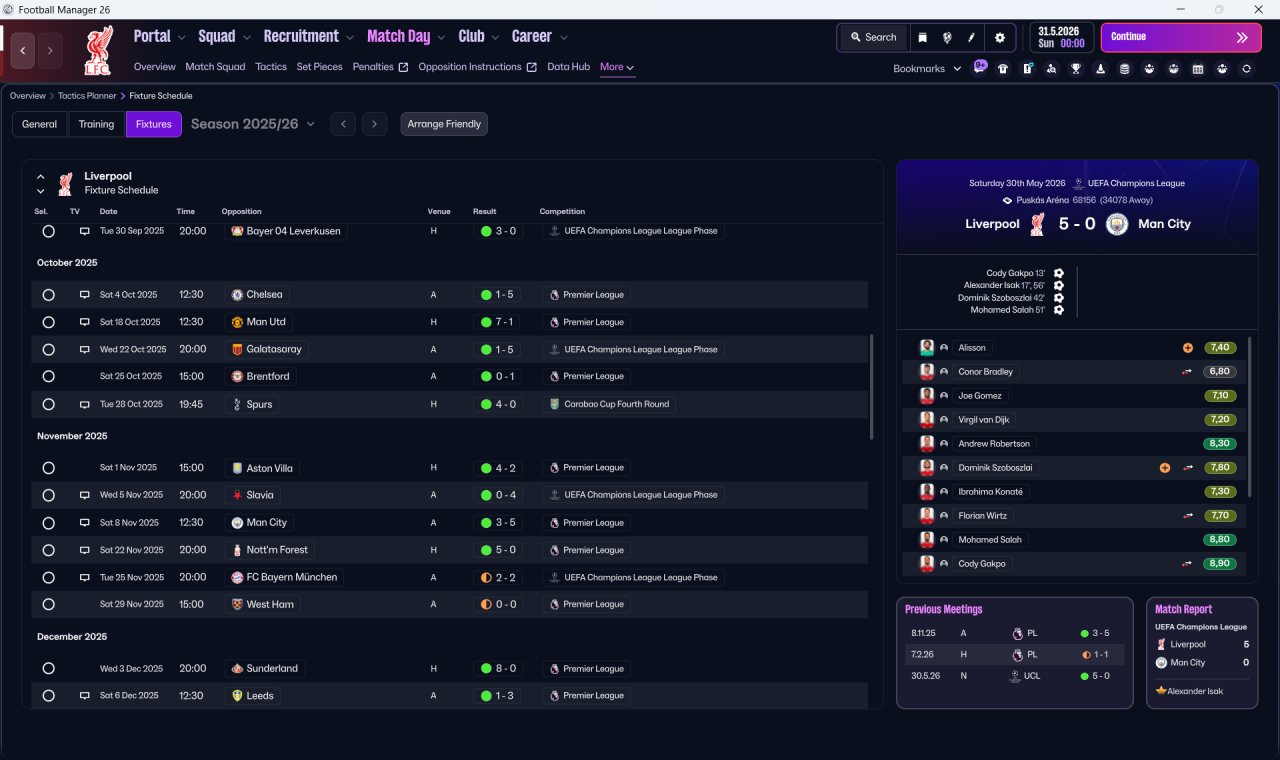Select the Man Utd fixture radio button

coord(48,322)
